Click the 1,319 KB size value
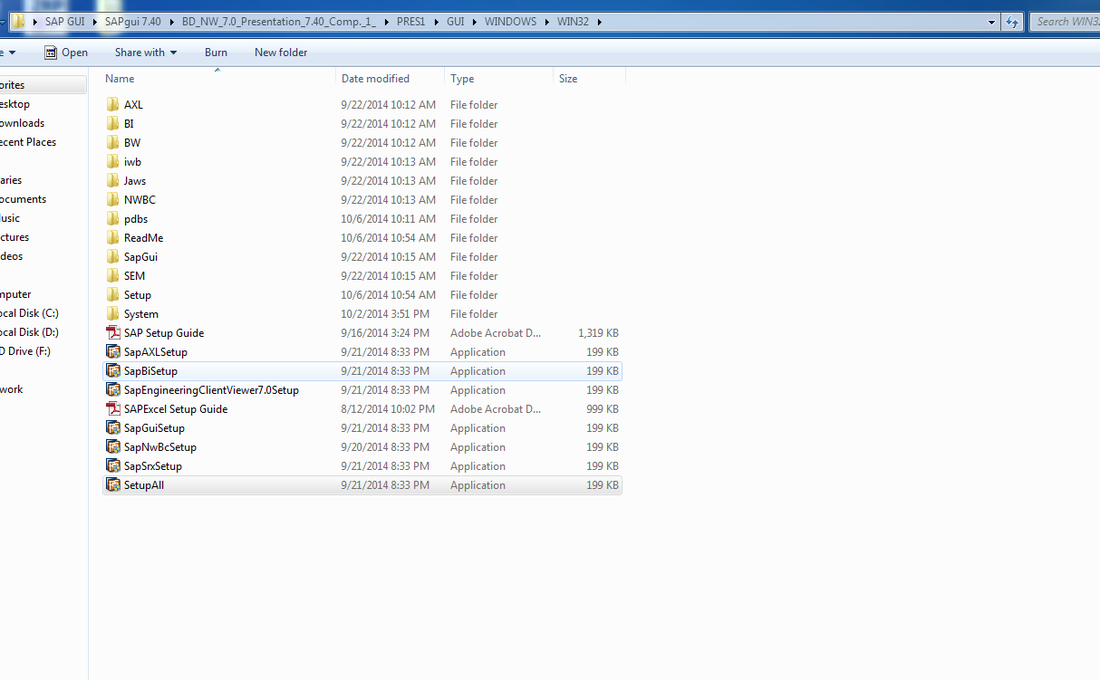 click(x=598, y=333)
